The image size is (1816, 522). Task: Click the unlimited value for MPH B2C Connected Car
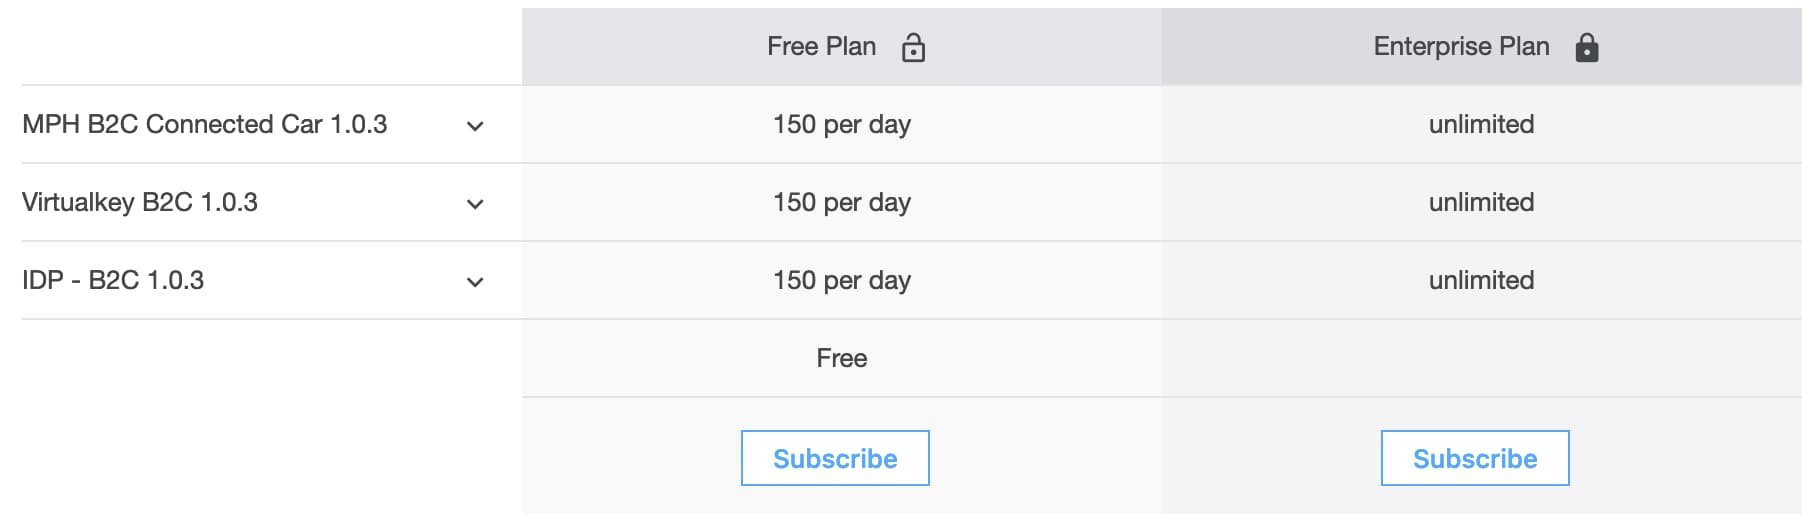tap(1481, 124)
